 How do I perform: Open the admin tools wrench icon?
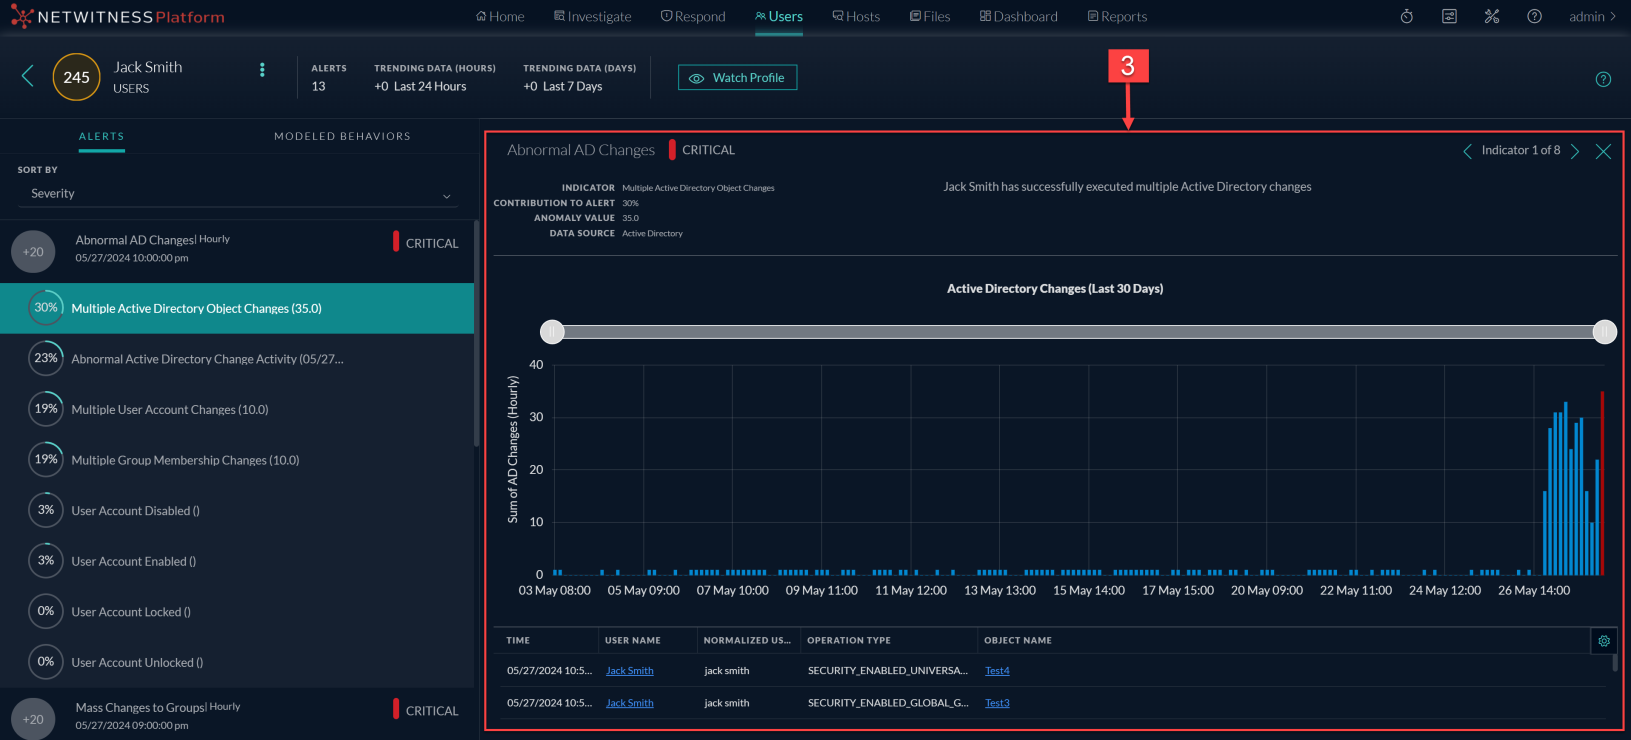(x=1491, y=16)
